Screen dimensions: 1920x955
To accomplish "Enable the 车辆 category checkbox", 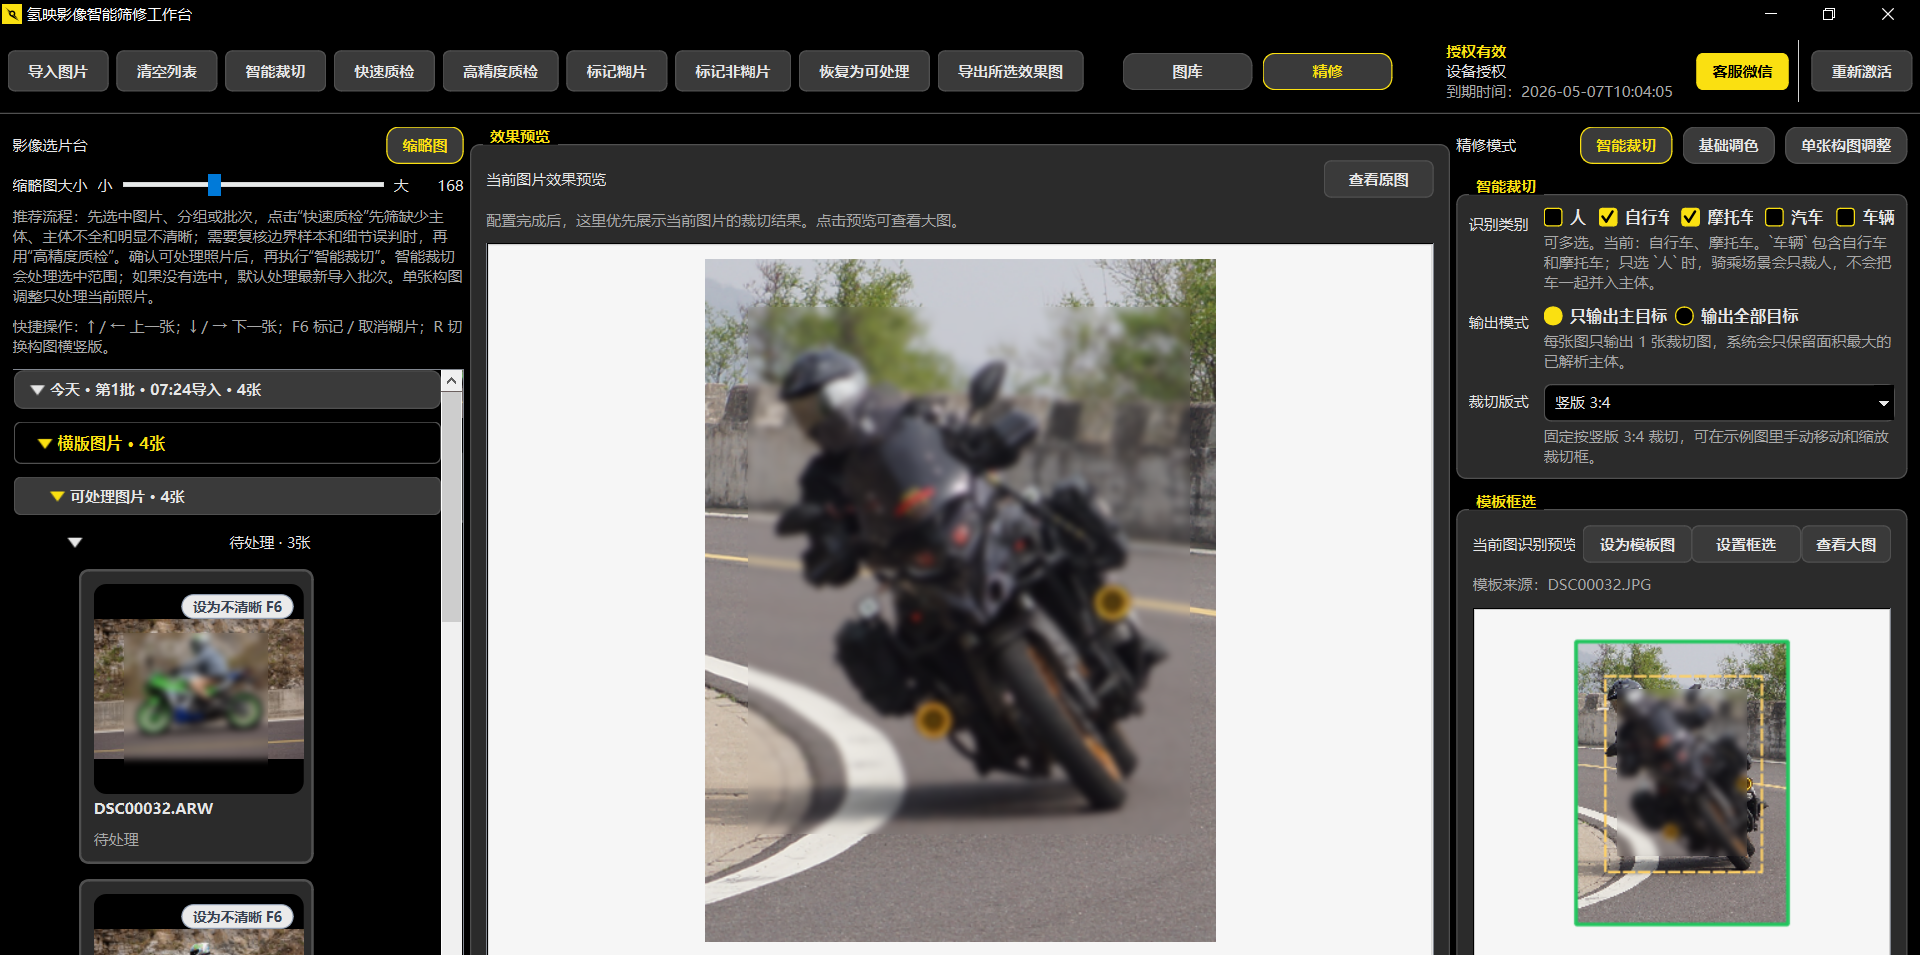I will coord(1846,217).
